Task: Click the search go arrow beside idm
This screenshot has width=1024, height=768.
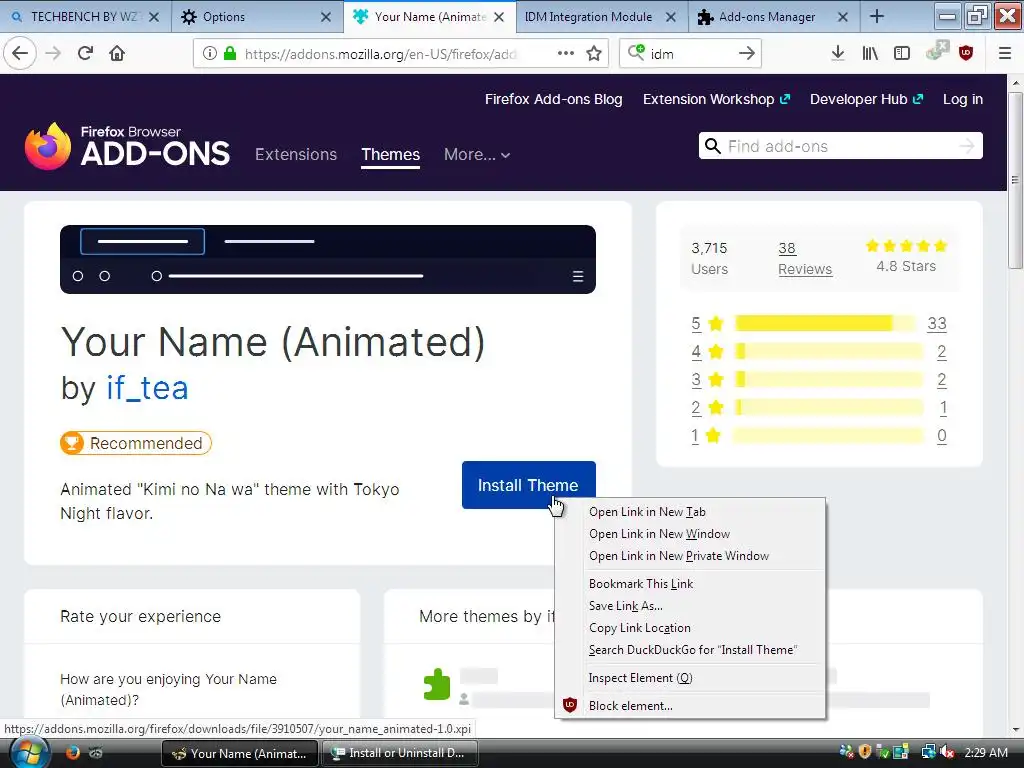Action: [746, 54]
